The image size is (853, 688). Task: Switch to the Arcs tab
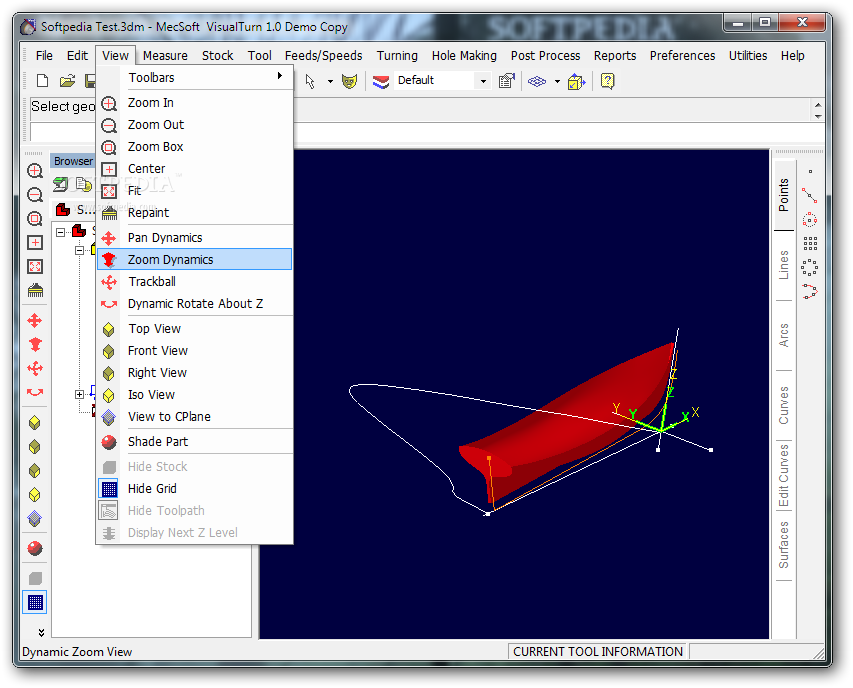[783, 335]
